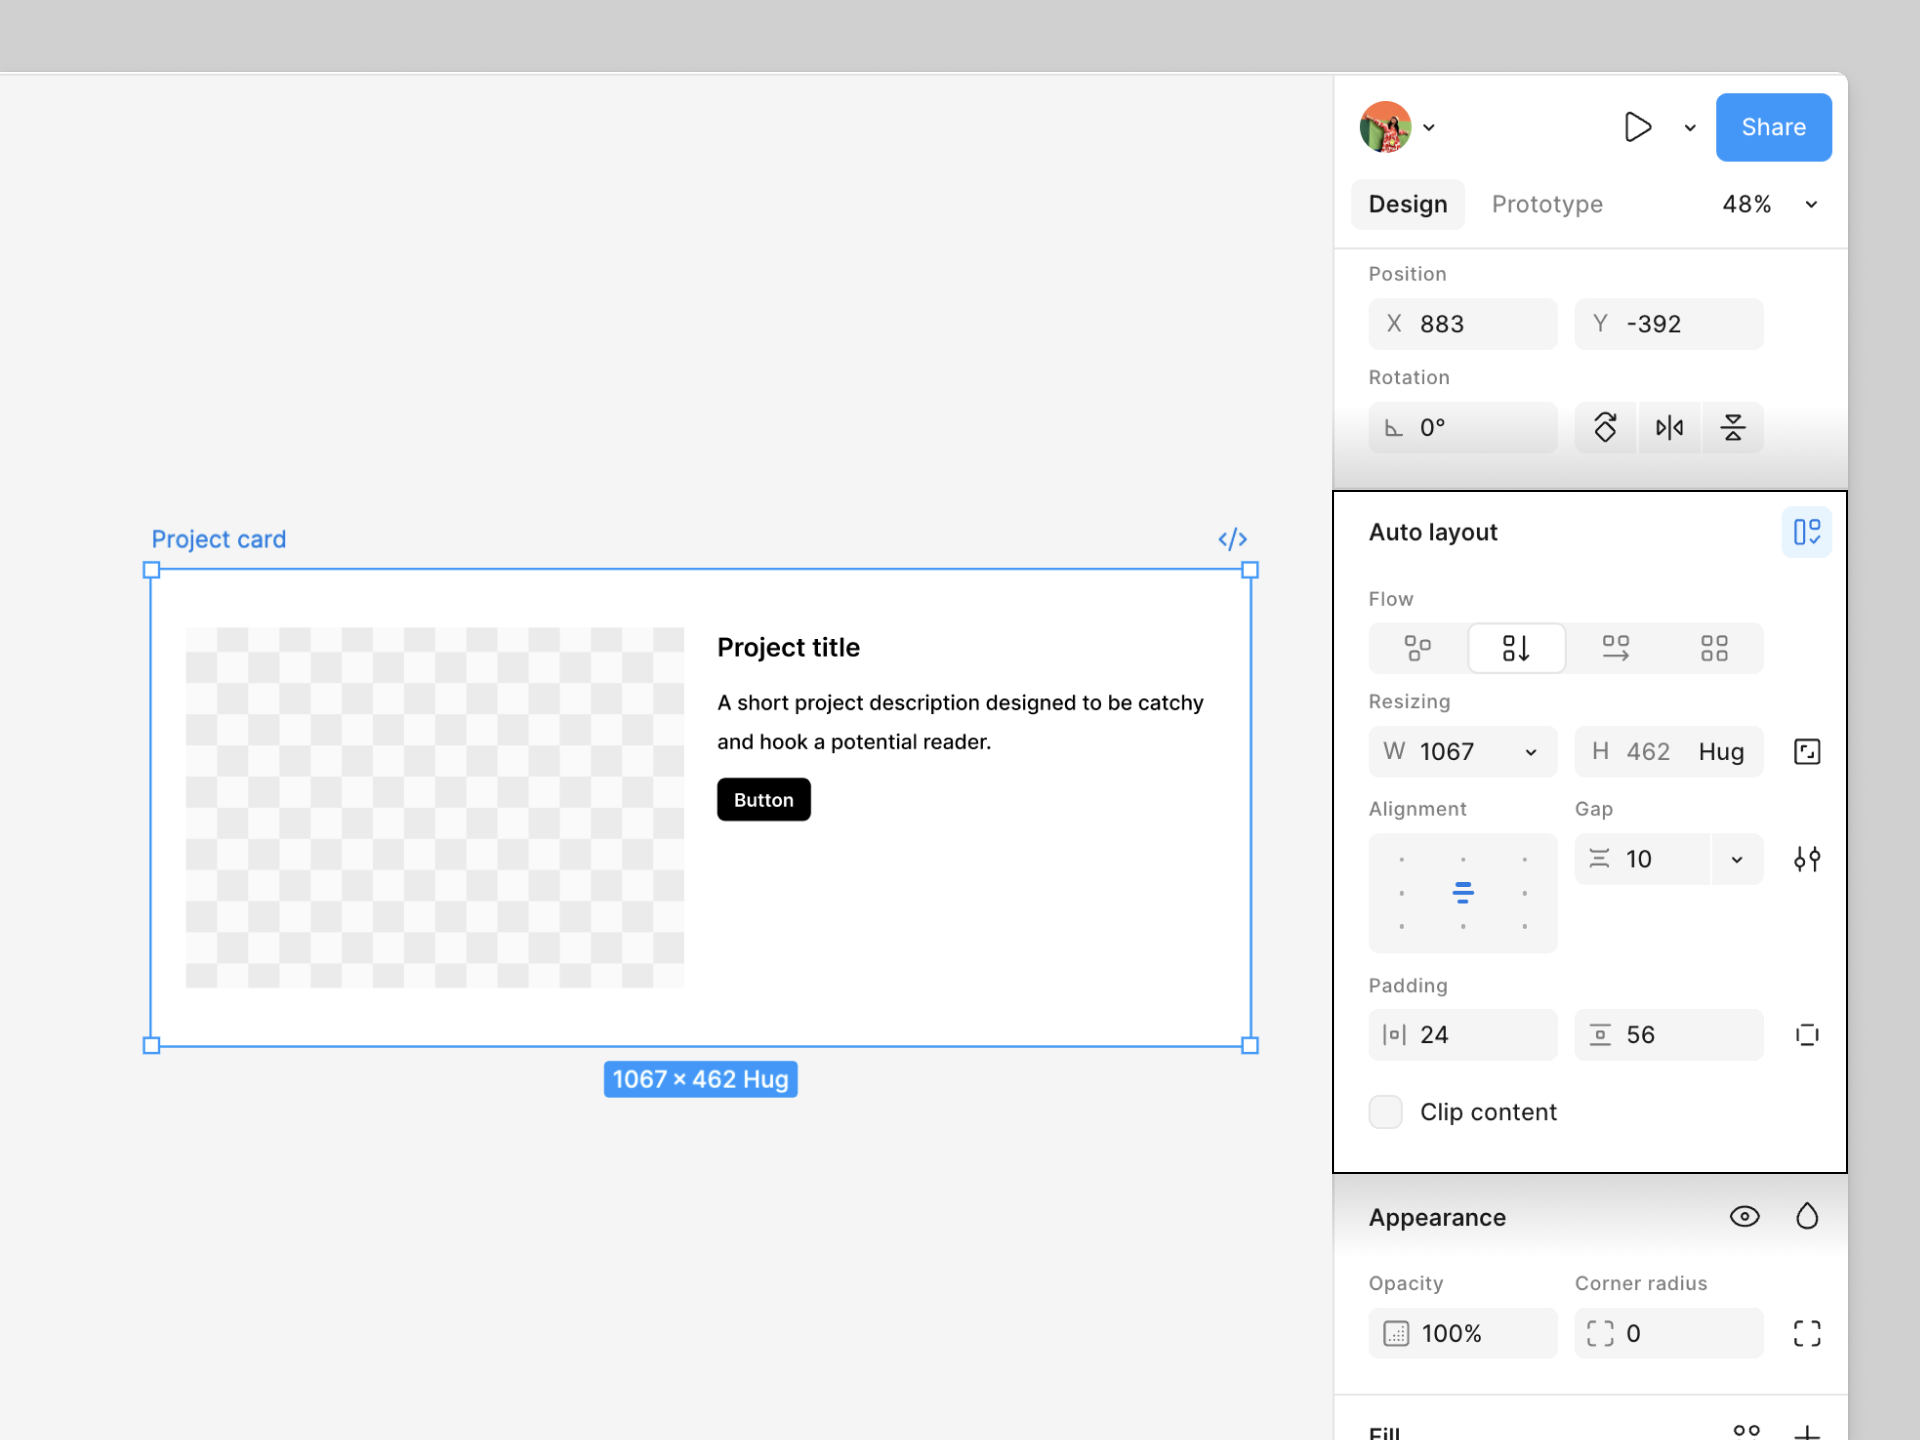Click the user avatar picture

click(x=1385, y=127)
